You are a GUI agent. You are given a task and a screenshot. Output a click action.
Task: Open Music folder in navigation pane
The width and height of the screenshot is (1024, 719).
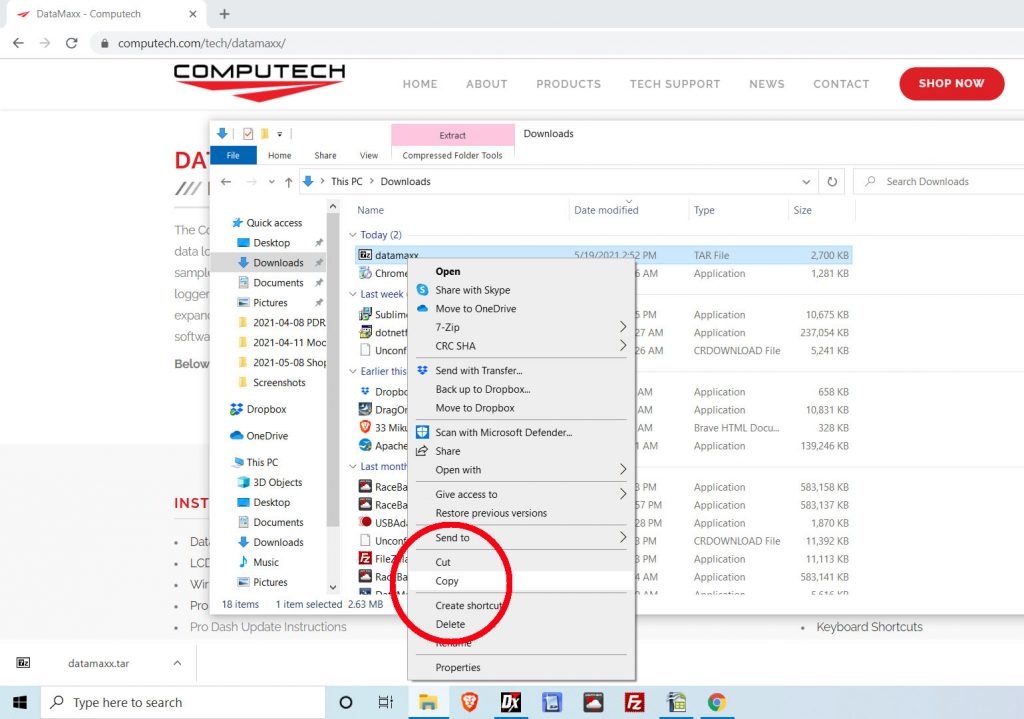tap(266, 562)
